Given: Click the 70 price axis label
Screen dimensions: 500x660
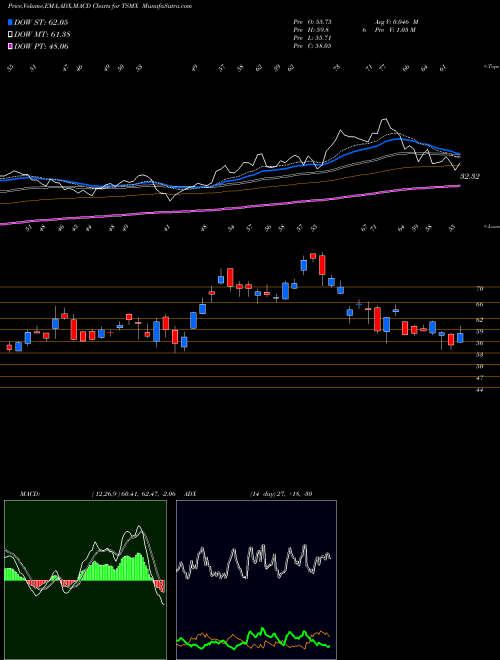Looking at the screenshot, I should tap(479, 289).
